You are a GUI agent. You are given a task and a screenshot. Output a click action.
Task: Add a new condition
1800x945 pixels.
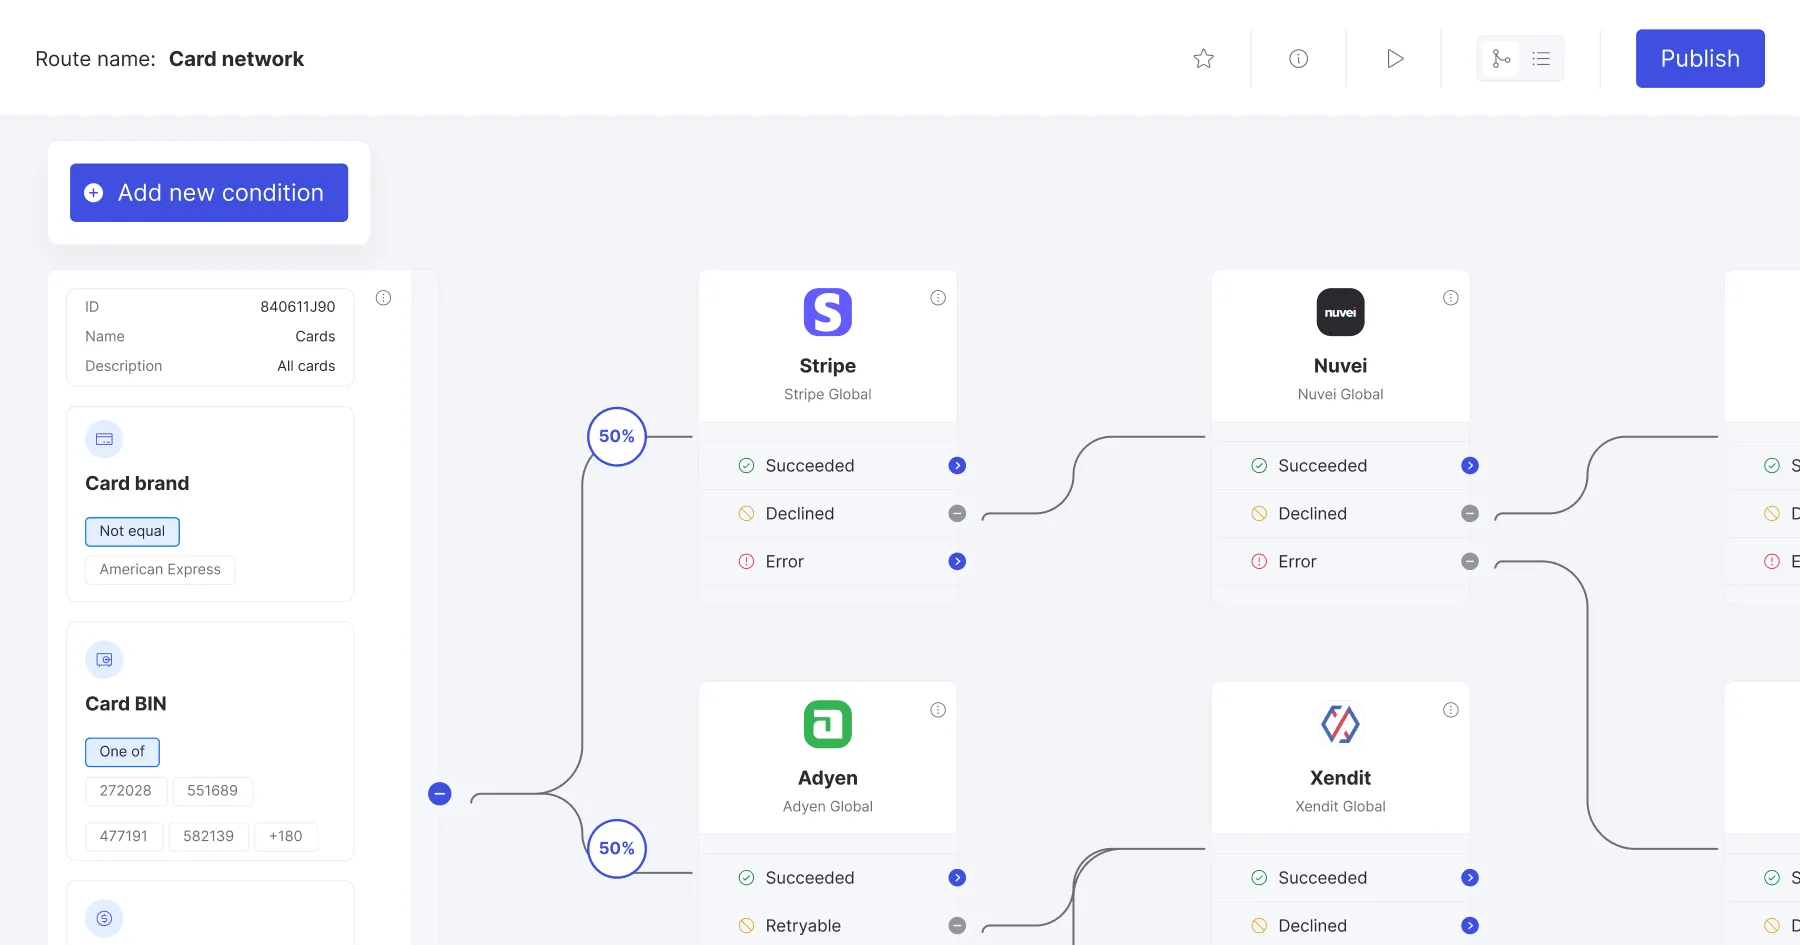[x=209, y=193]
